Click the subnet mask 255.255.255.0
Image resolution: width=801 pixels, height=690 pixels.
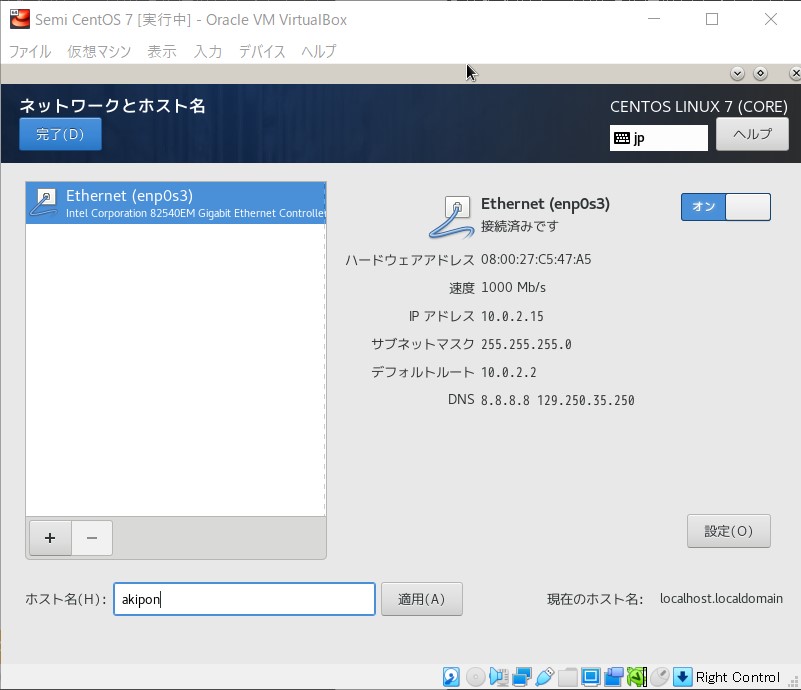526,344
